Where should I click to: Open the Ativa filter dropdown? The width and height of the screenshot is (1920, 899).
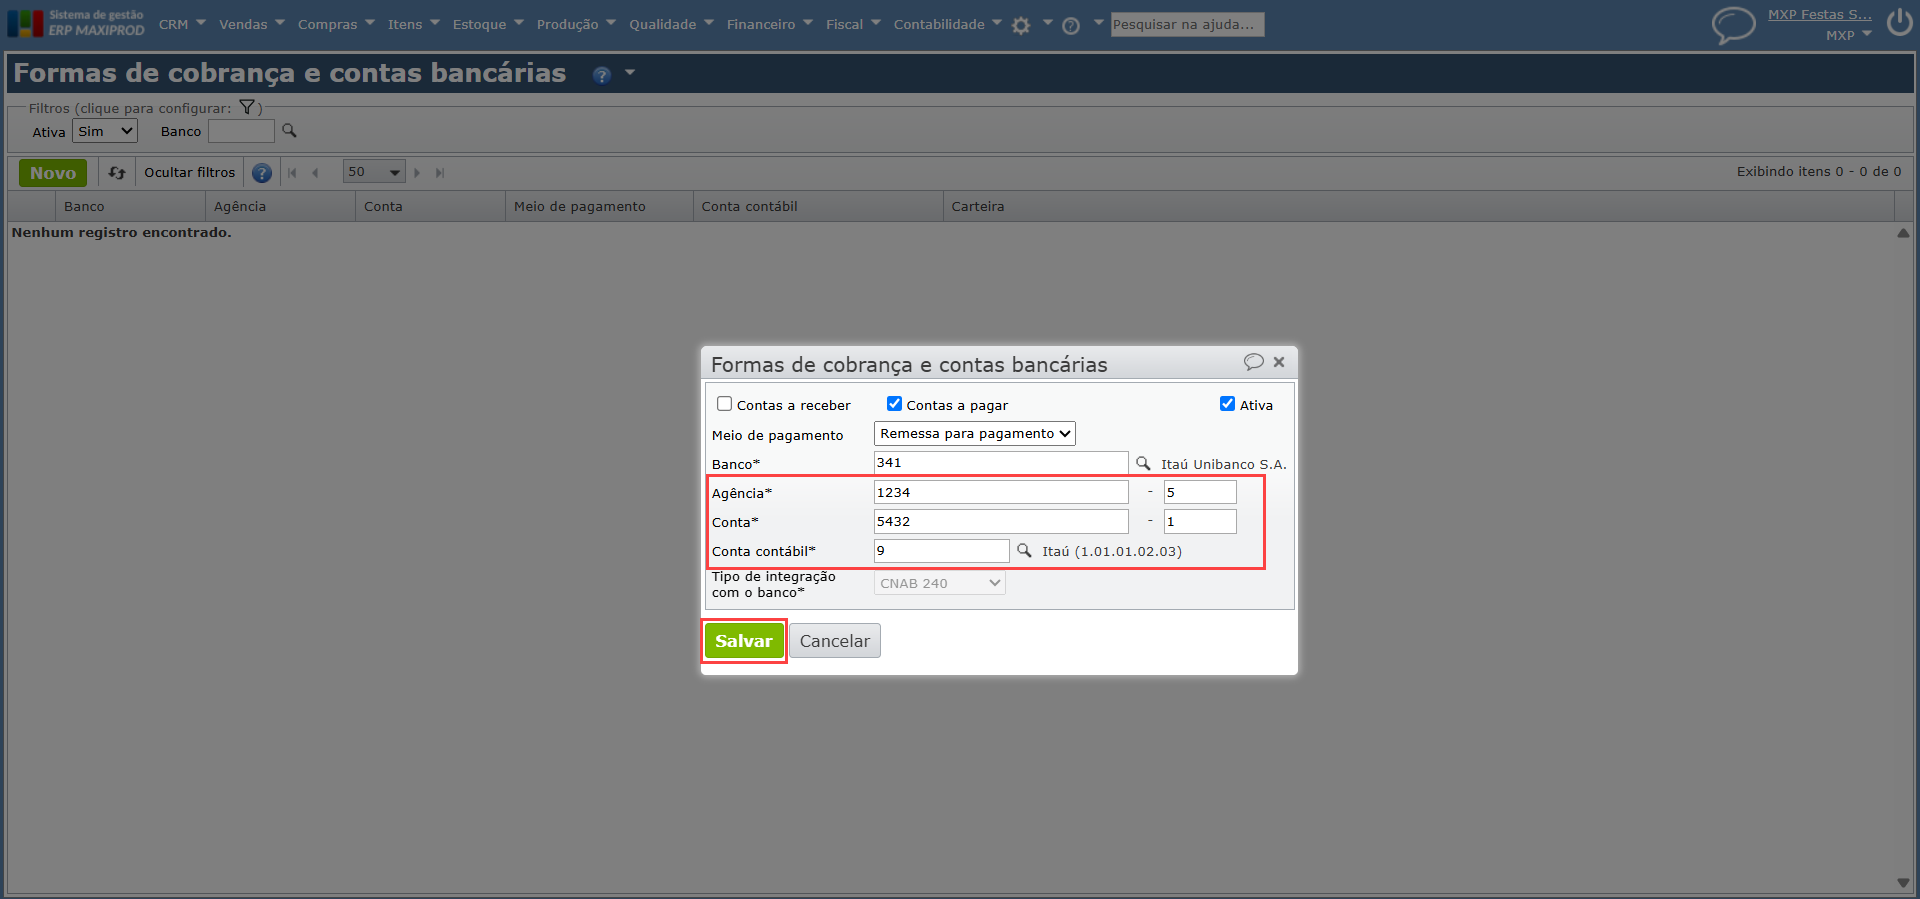tap(105, 131)
